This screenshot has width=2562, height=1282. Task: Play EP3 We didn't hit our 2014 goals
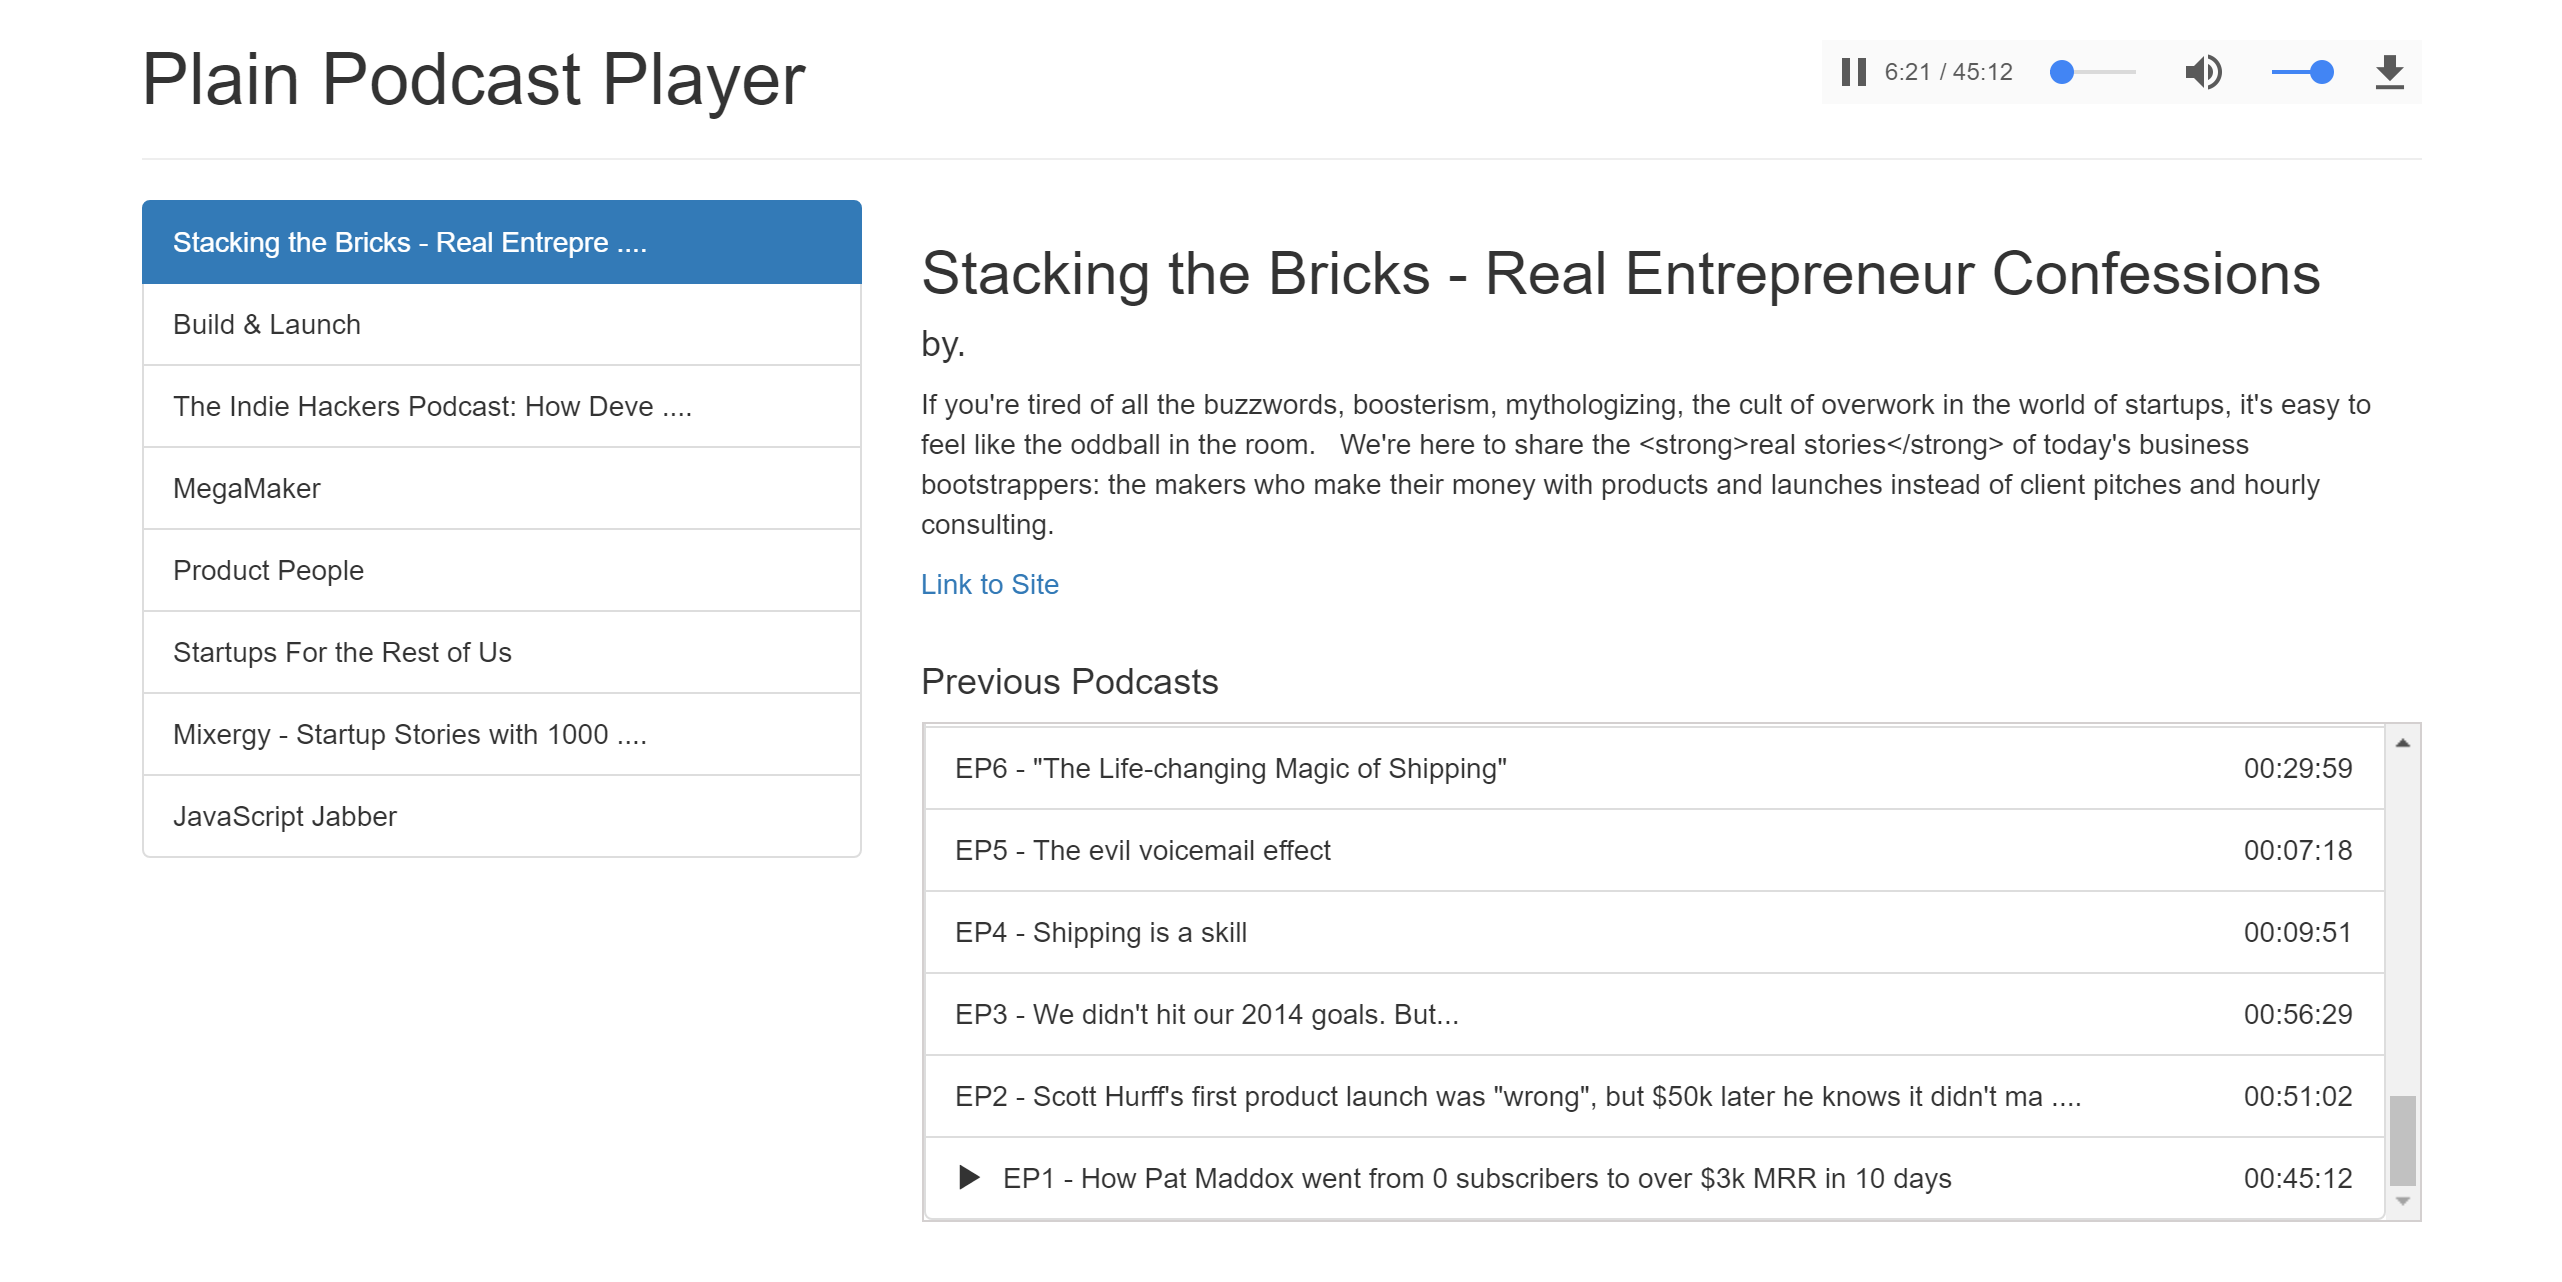click(1654, 1014)
